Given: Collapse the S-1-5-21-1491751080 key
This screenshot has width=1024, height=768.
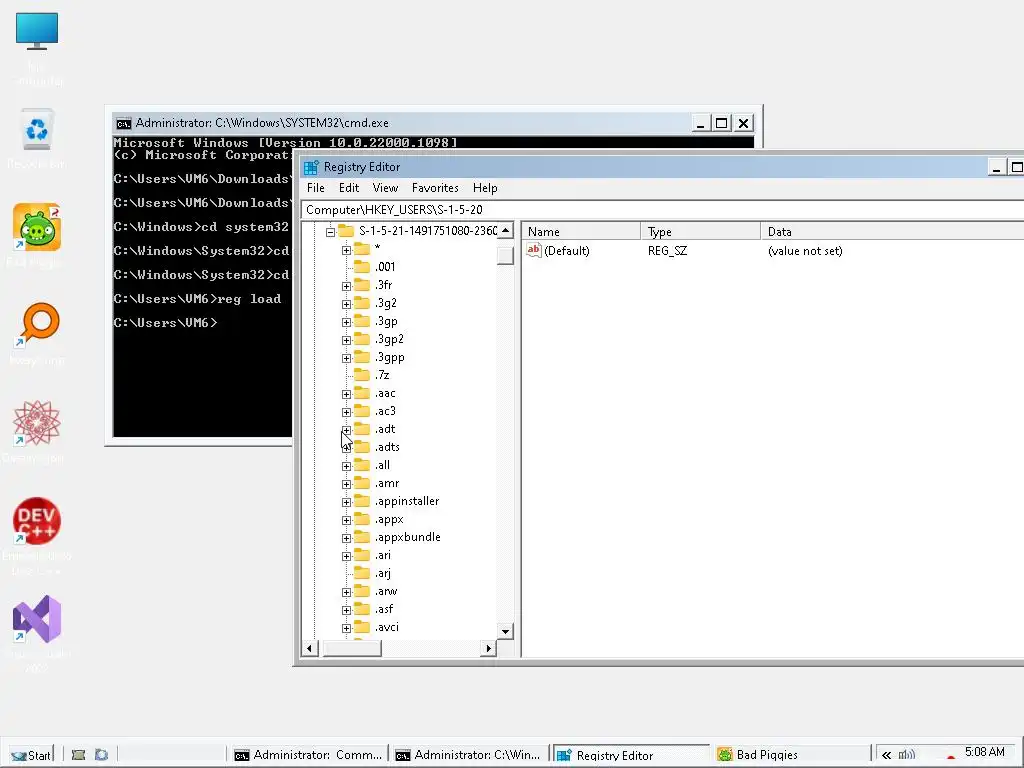Looking at the screenshot, I should [330, 232].
